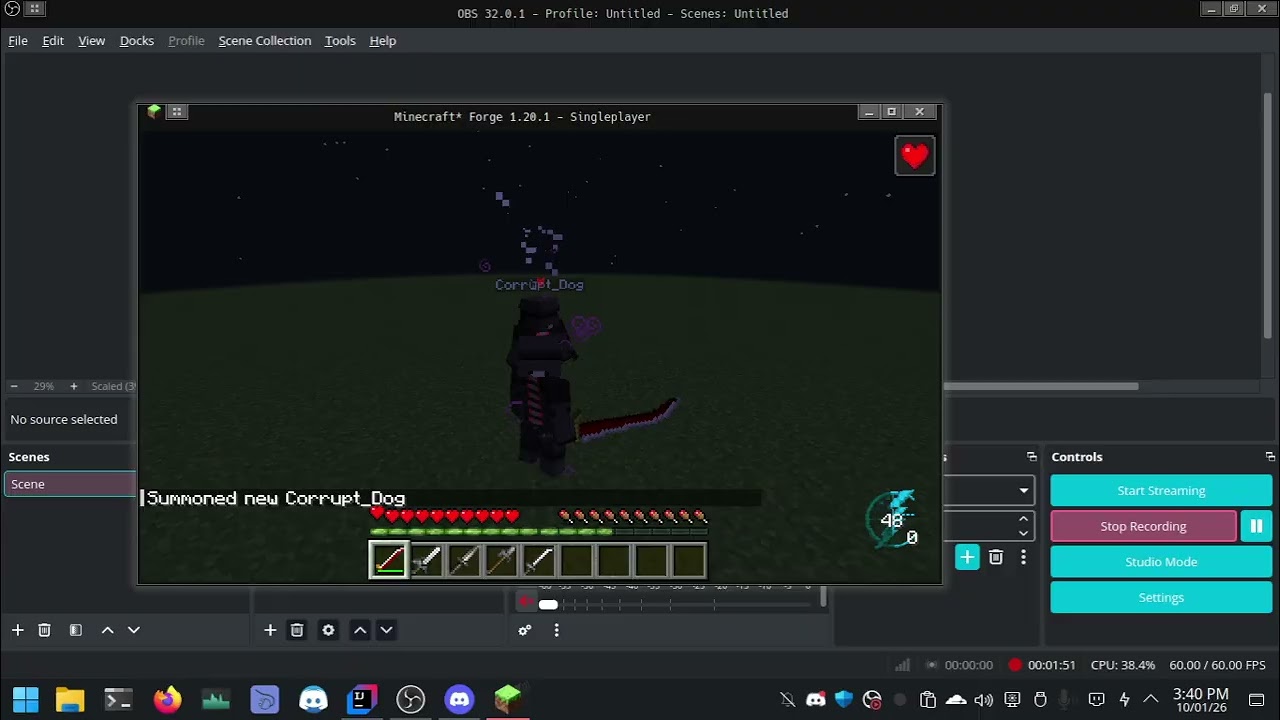Remove the selected scene with trash icon
Image resolution: width=1280 pixels, height=720 pixels.
pyautogui.click(x=44, y=630)
